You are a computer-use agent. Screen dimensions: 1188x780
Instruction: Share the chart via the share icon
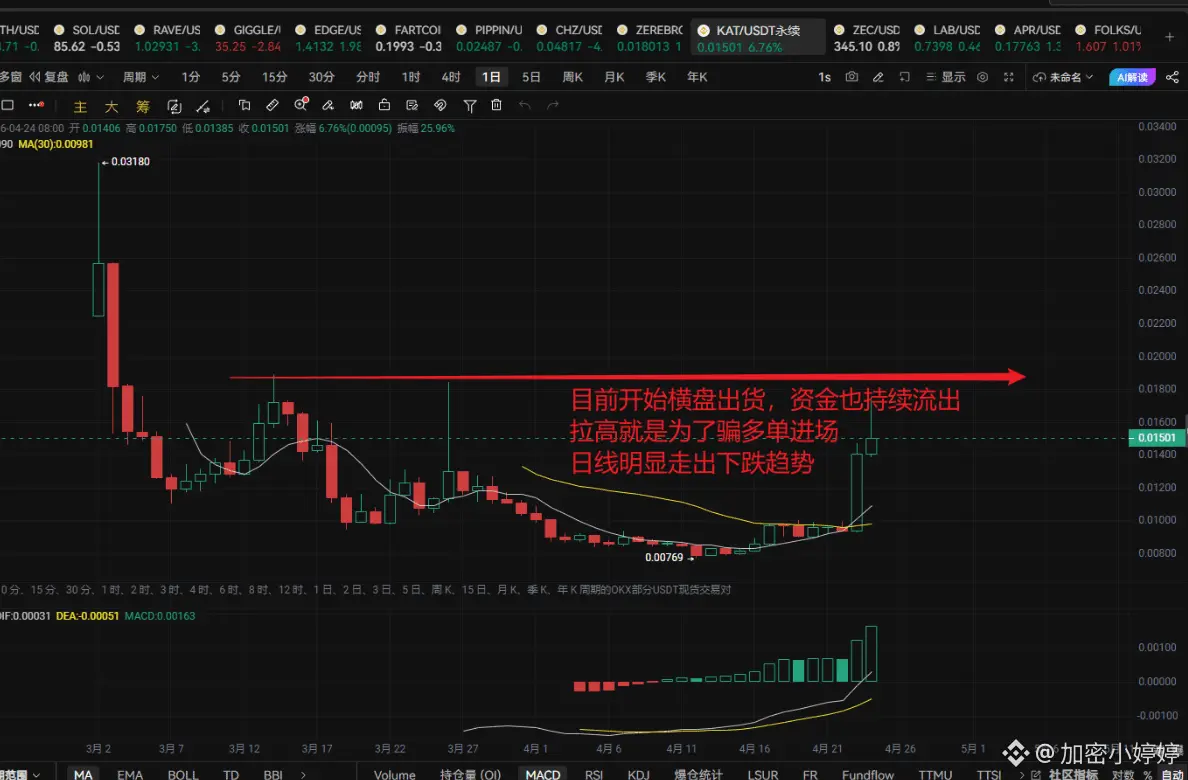pyautogui.click(x=1172, y=77)
